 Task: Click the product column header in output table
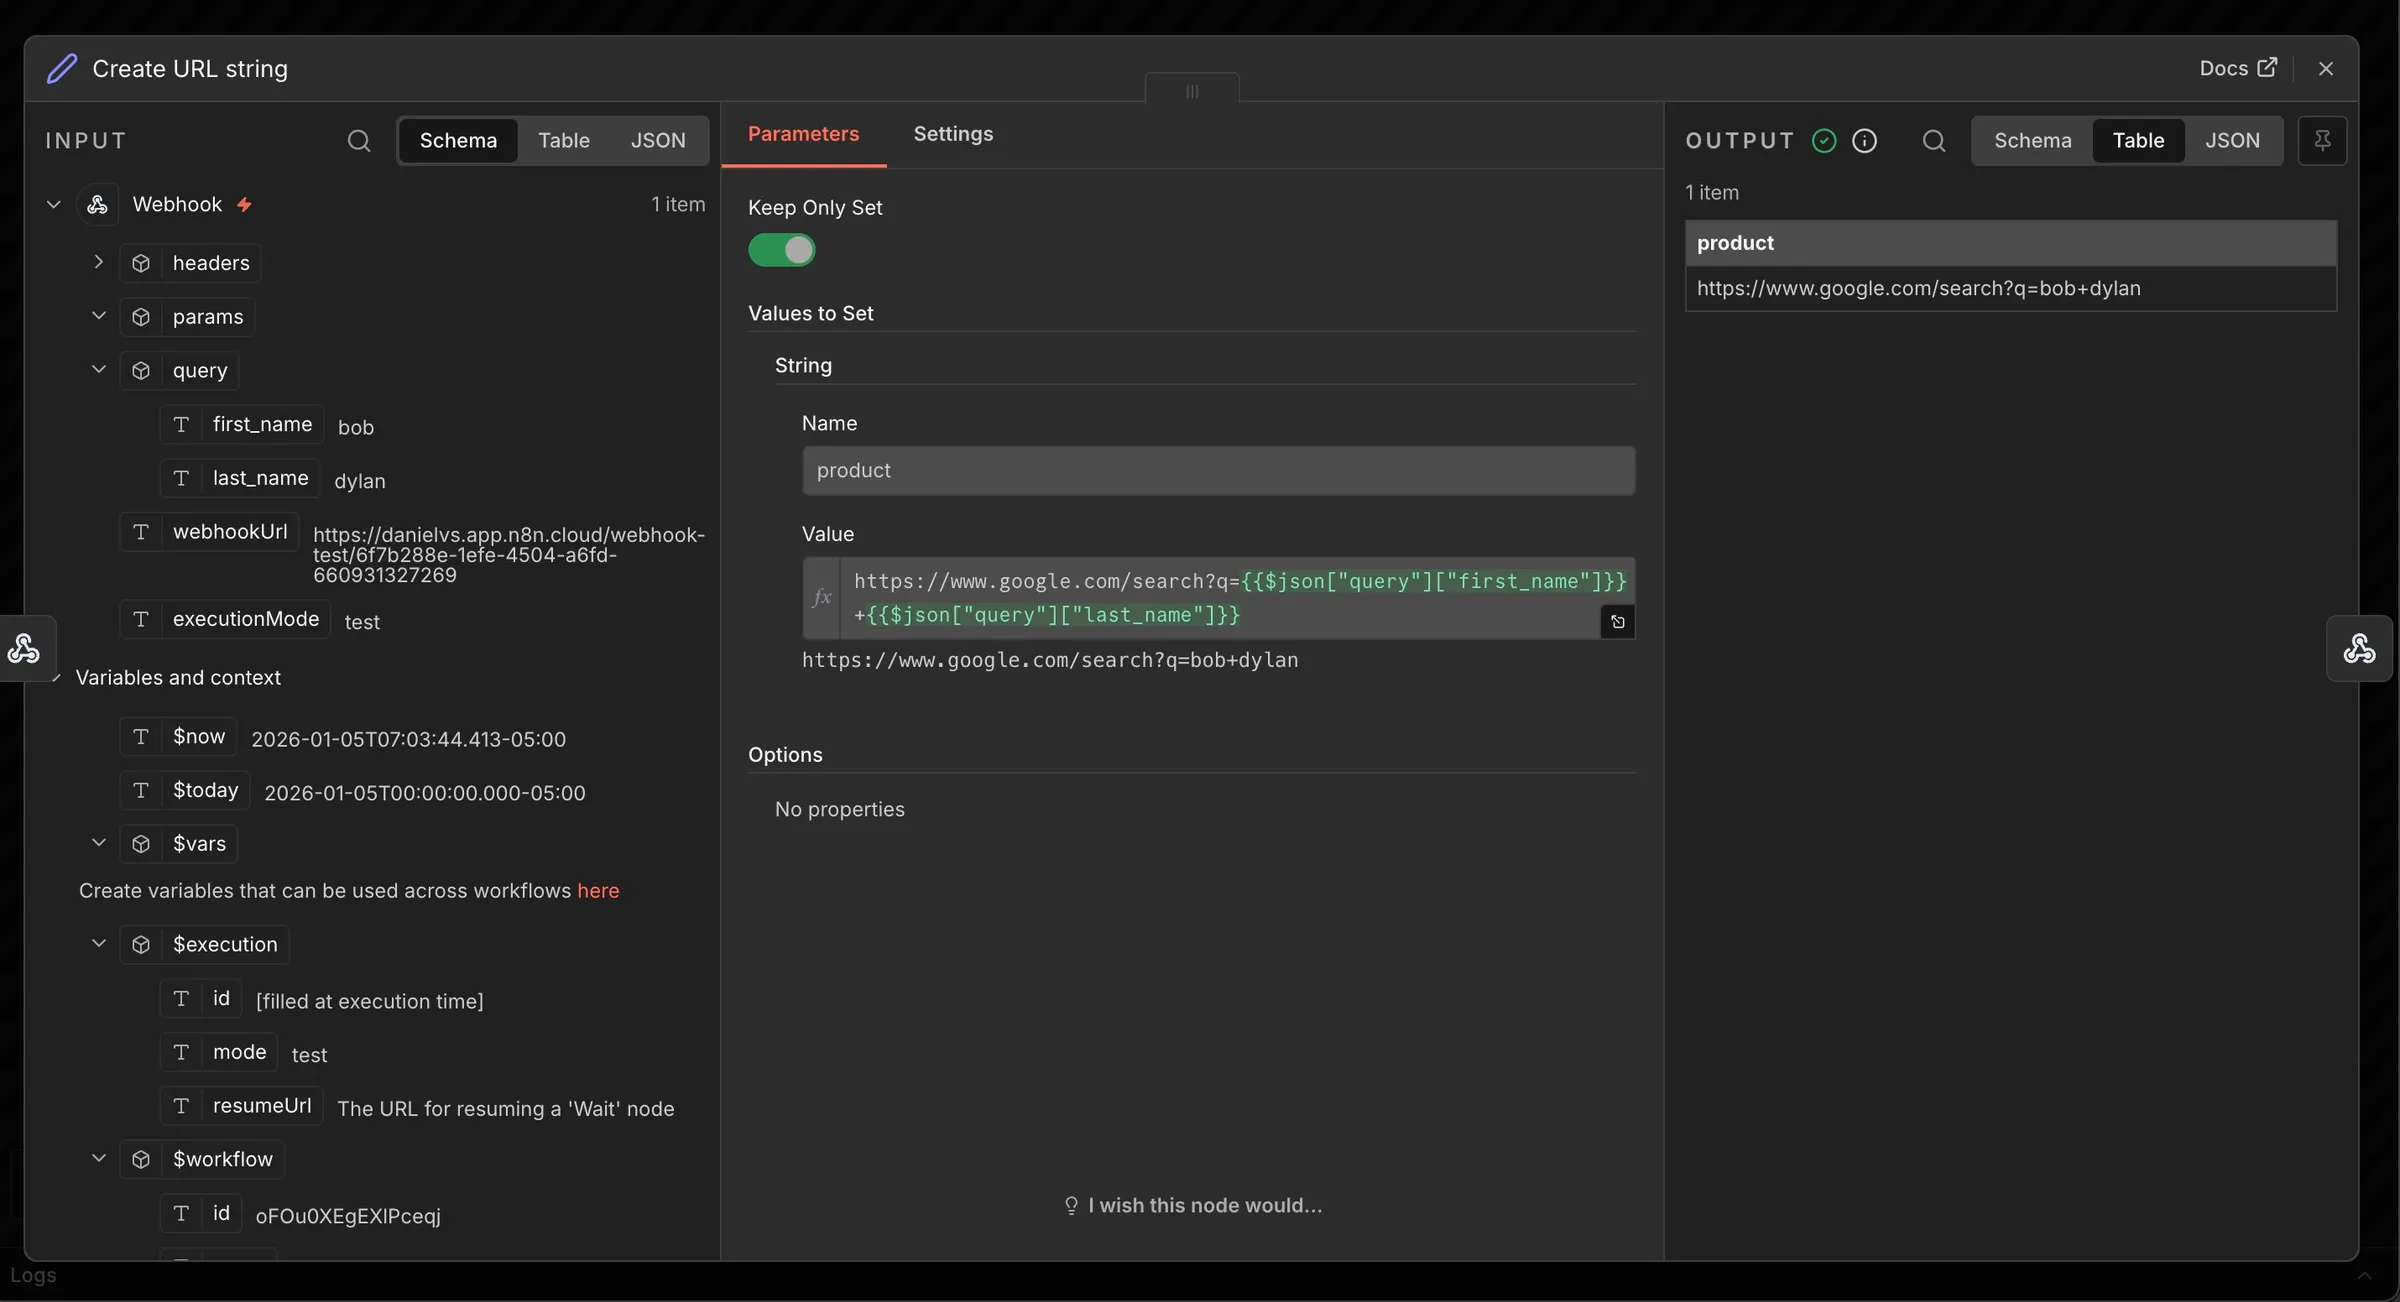[2011, 243]
